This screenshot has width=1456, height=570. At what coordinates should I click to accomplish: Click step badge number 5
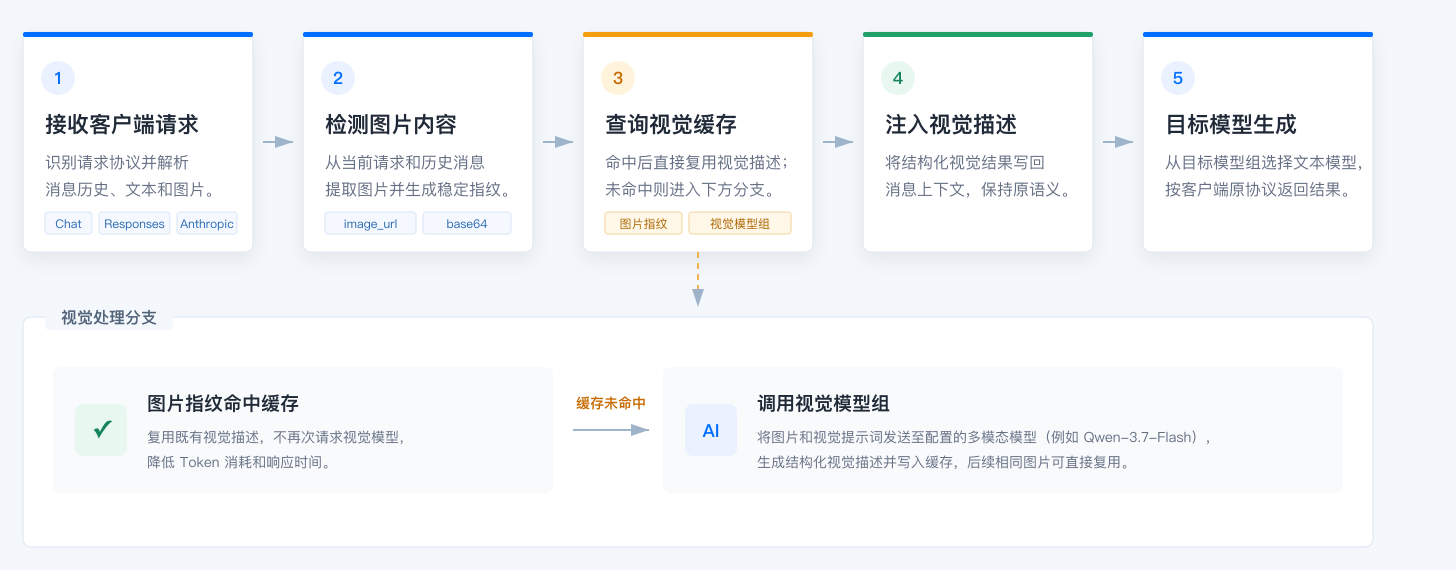(x=1178, y=78)
